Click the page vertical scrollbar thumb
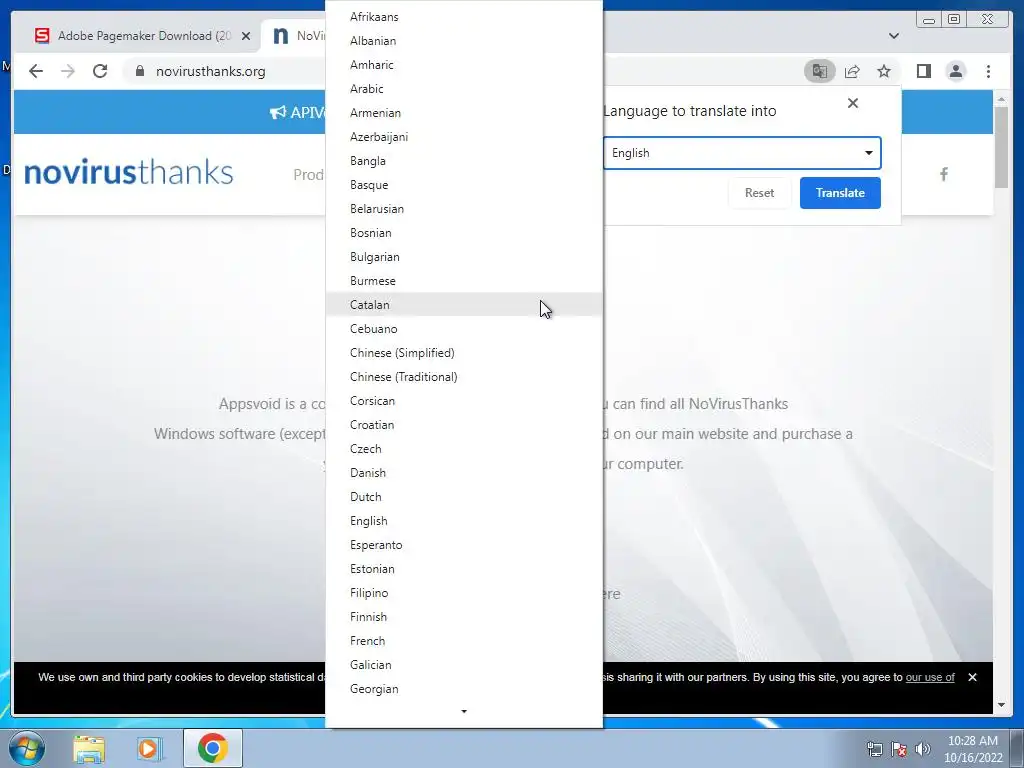 [x=1001, y=147]
